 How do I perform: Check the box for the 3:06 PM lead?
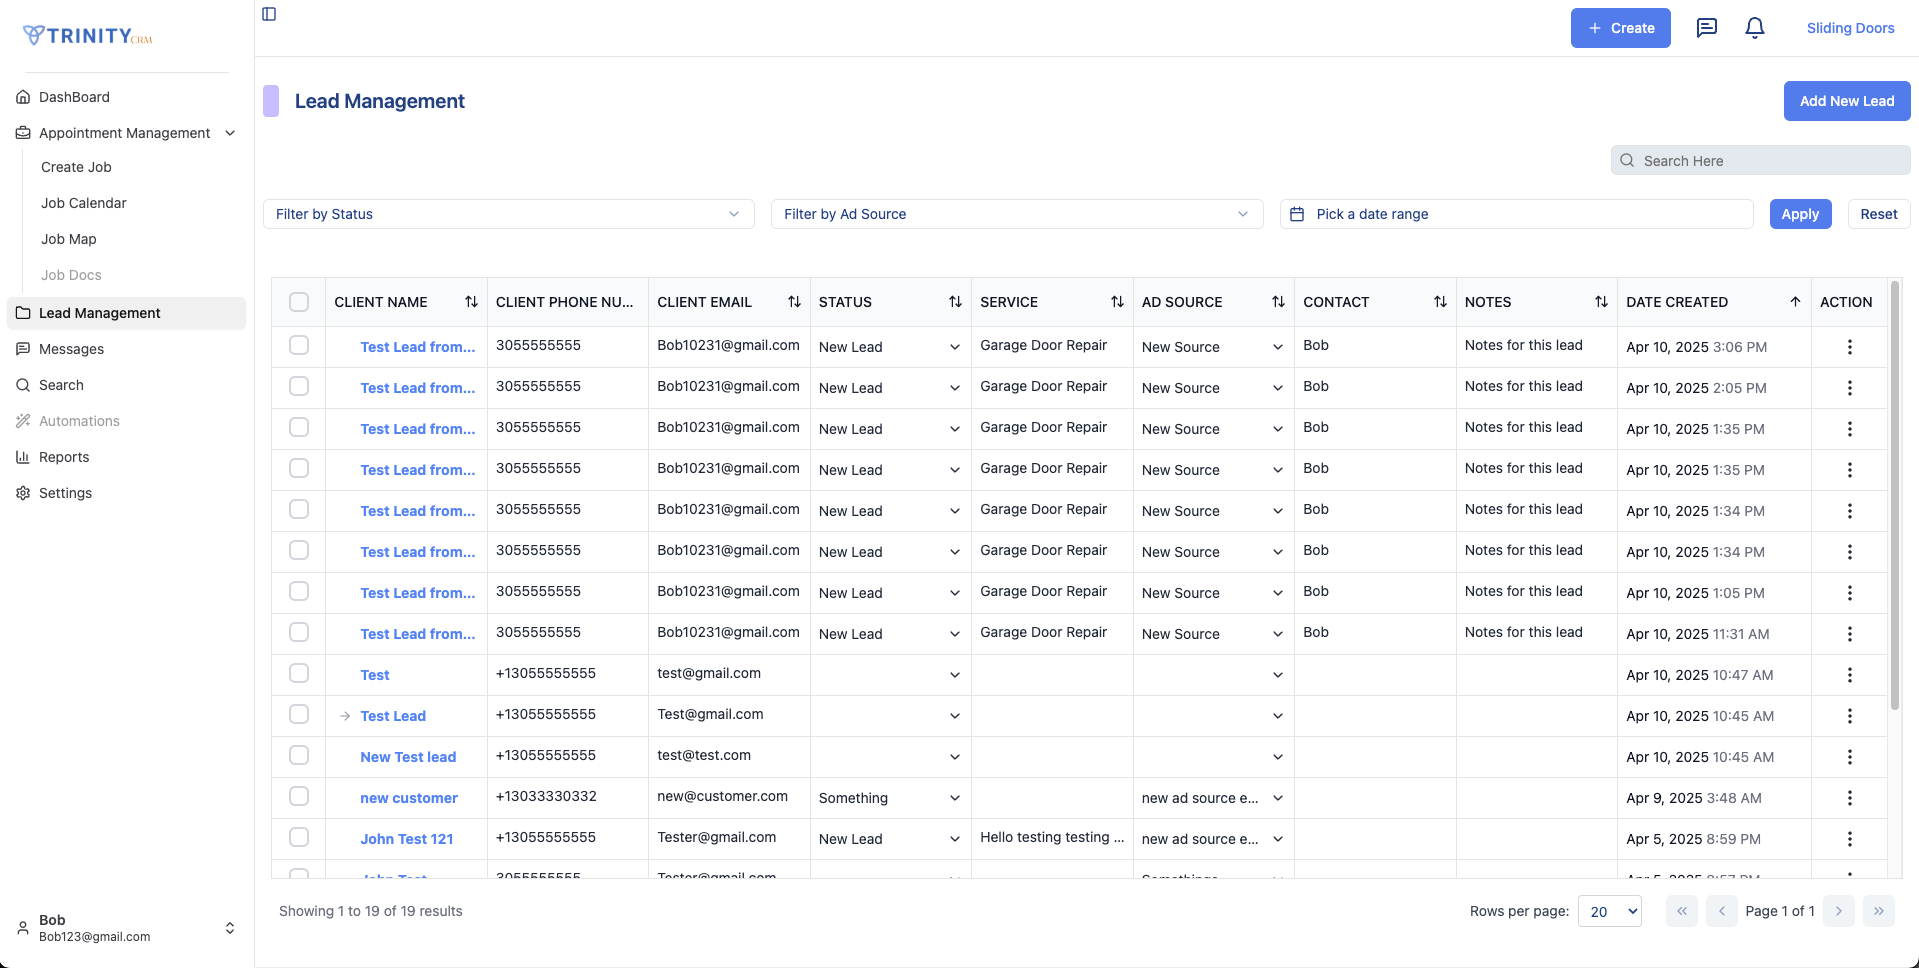(x=299, y=345)
